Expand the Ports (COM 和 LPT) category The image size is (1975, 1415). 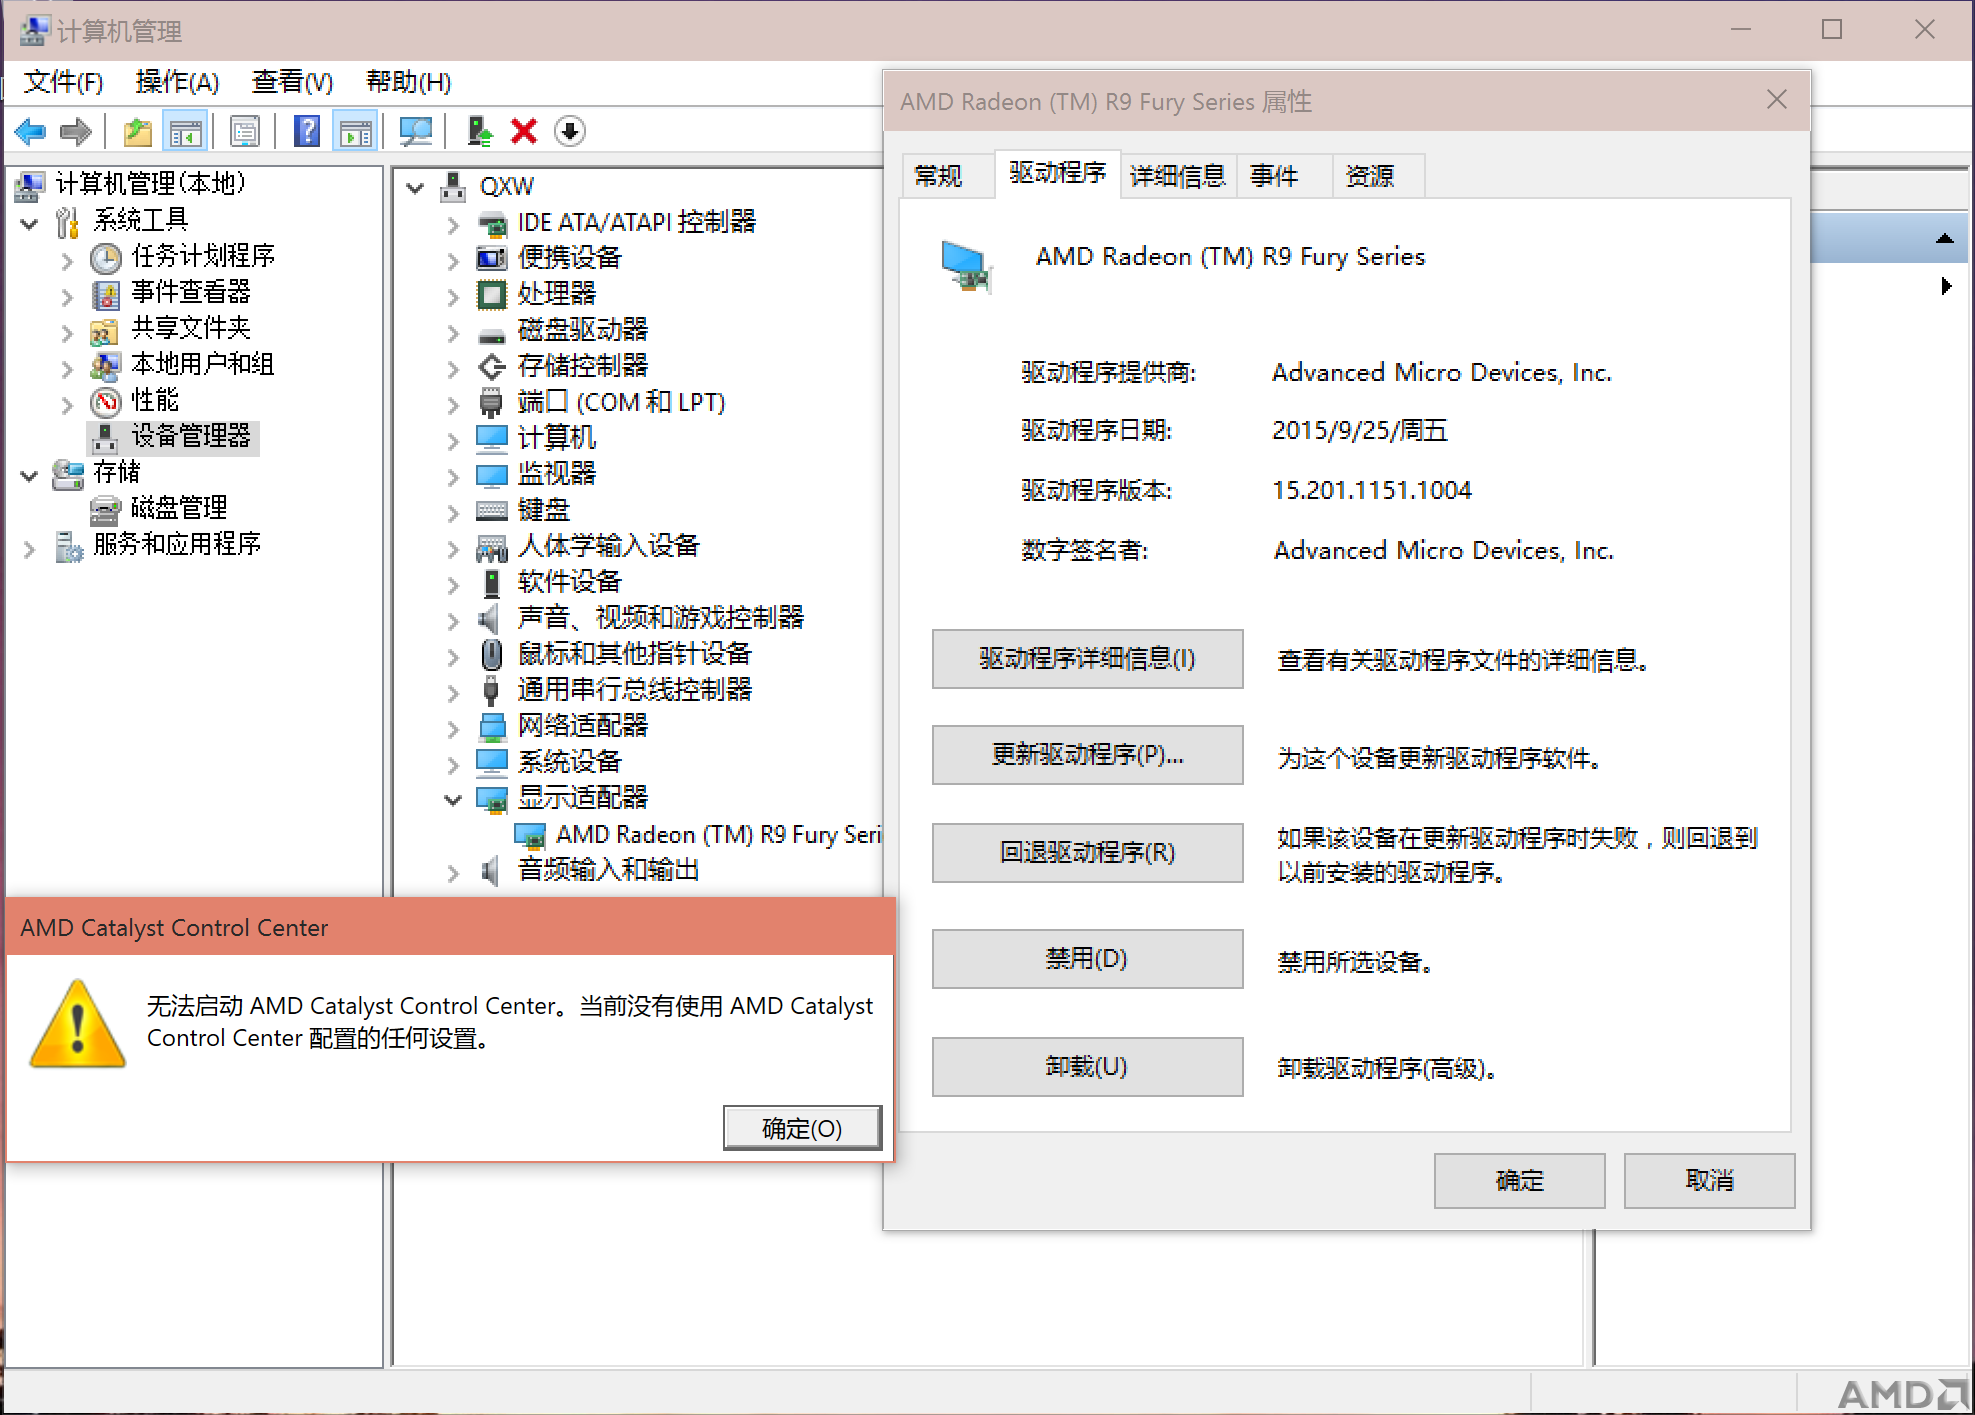[453, 404]
